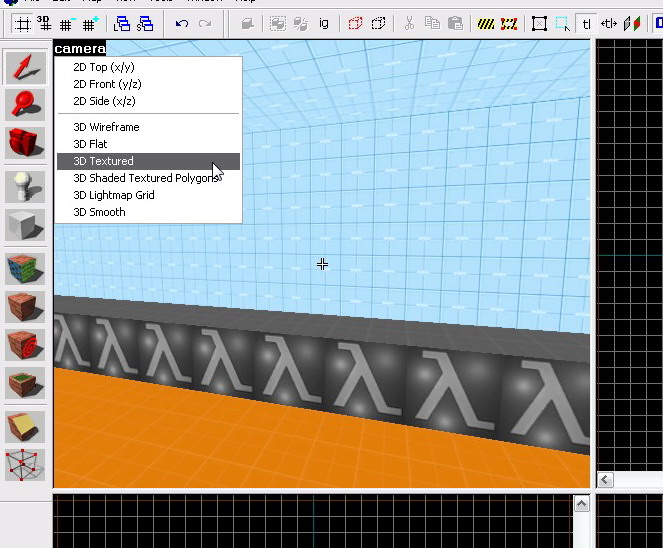Viewport: 663px width, 548px height.
Task: Open the camera viewport type label
Action: click(80, 49)
